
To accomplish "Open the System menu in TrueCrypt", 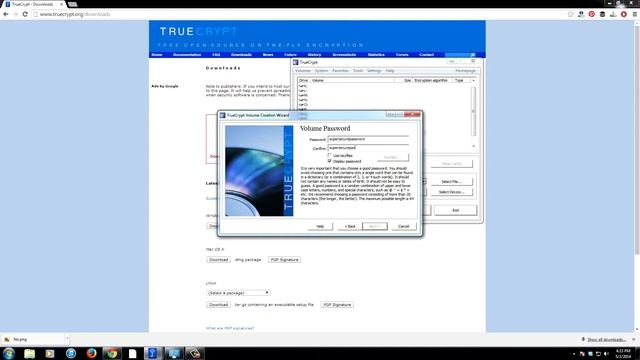I will point(322,71).
